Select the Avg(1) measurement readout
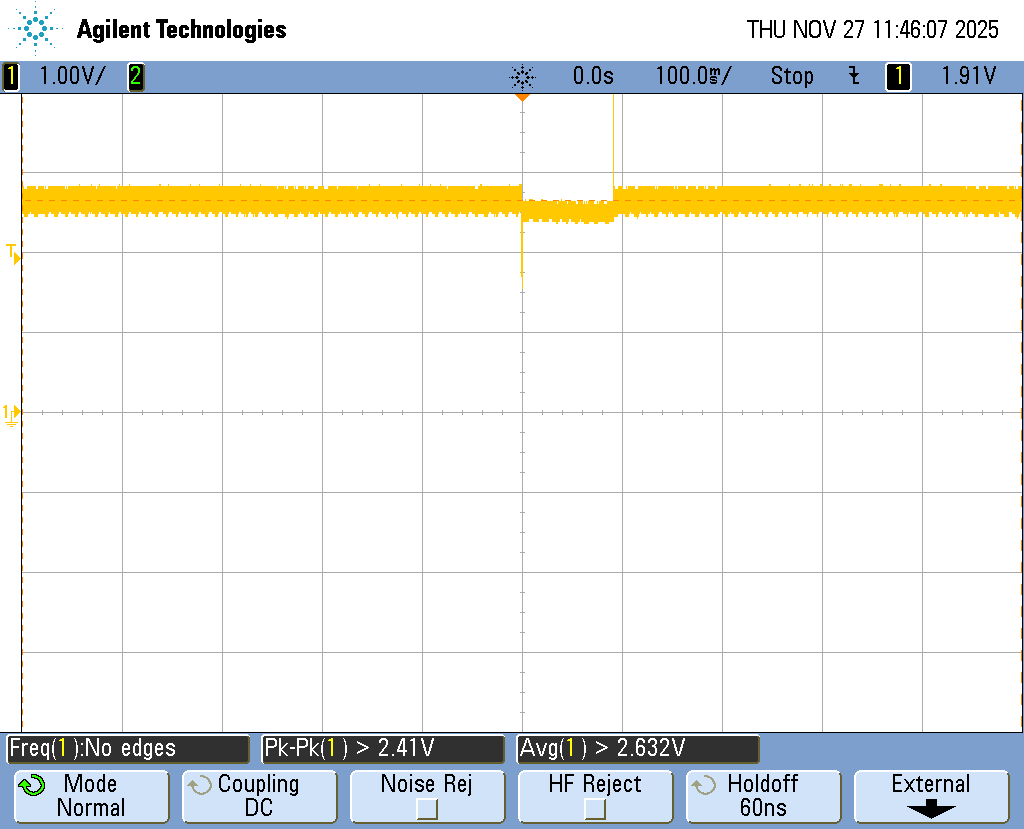The height and width of the screenshot is (829, 1024). point(637,748)
